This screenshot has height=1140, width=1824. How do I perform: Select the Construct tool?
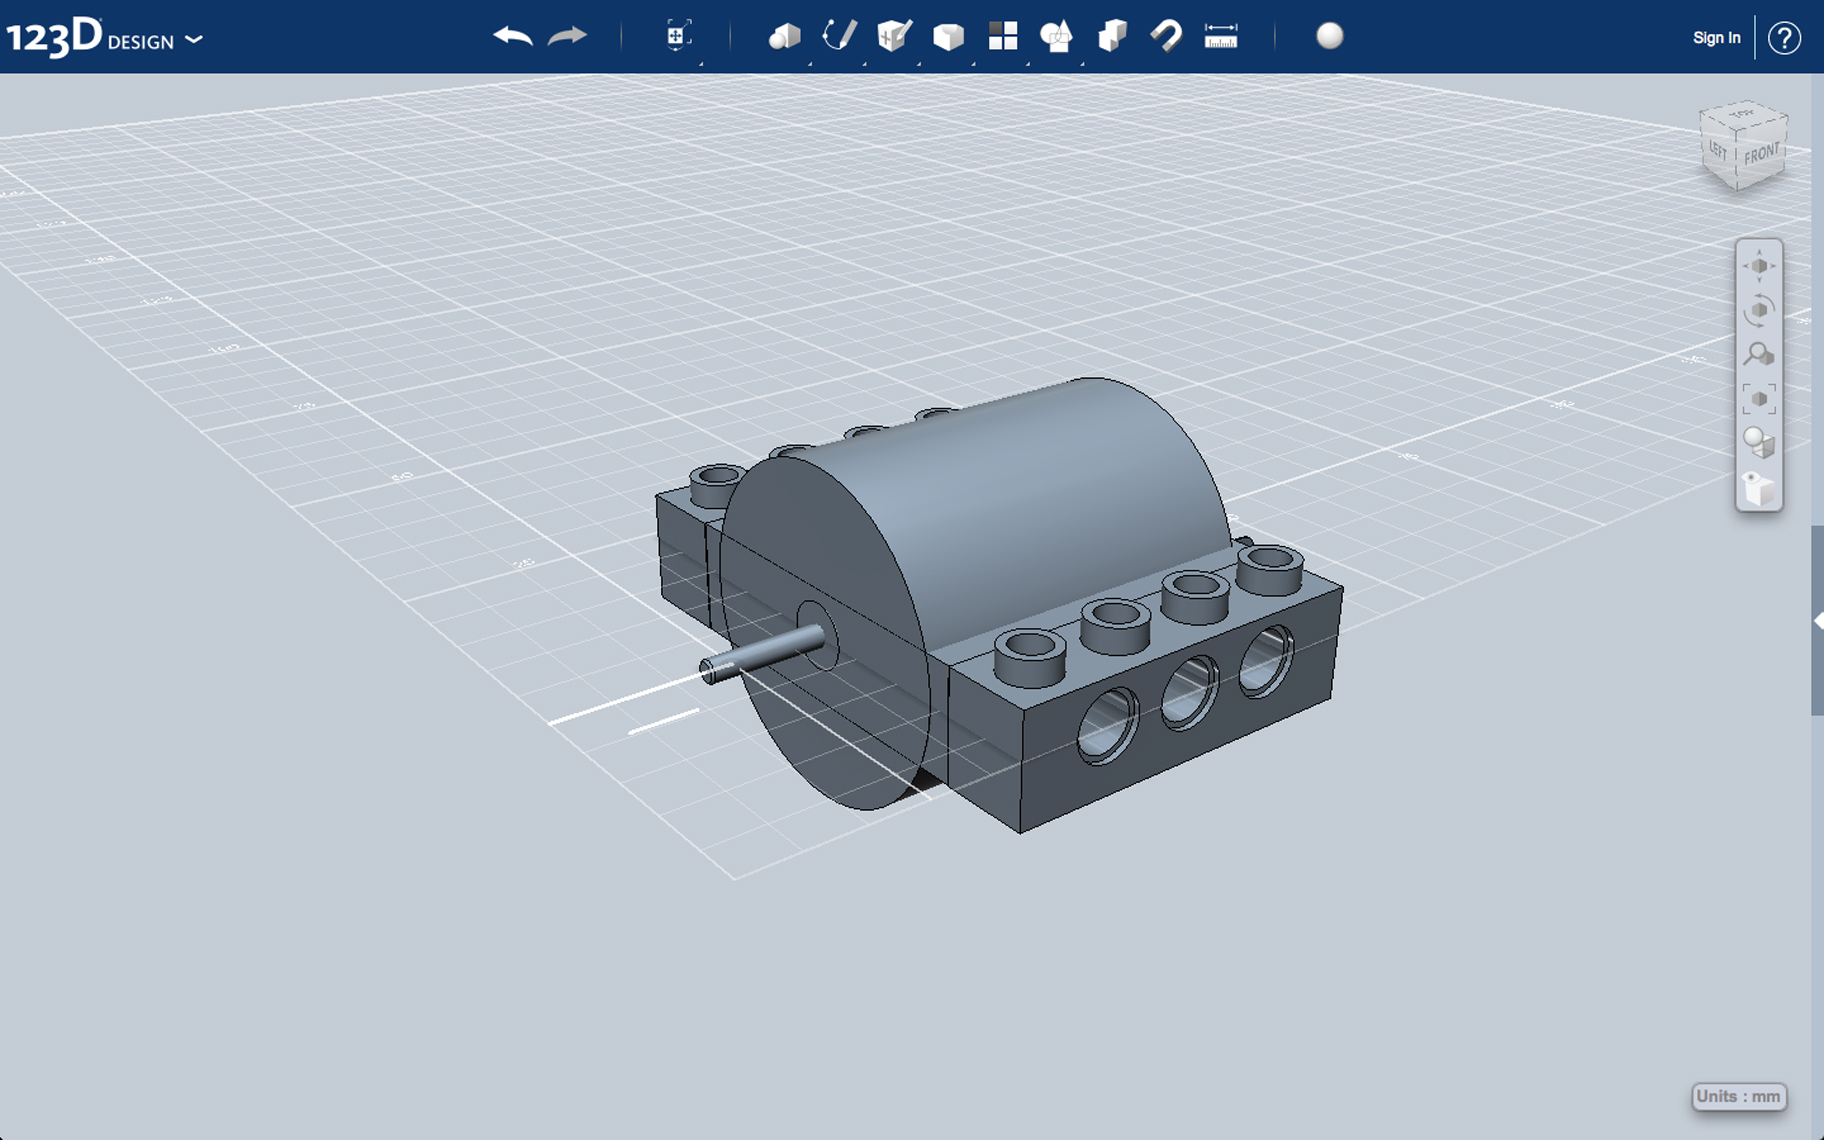tap(893, 37)
